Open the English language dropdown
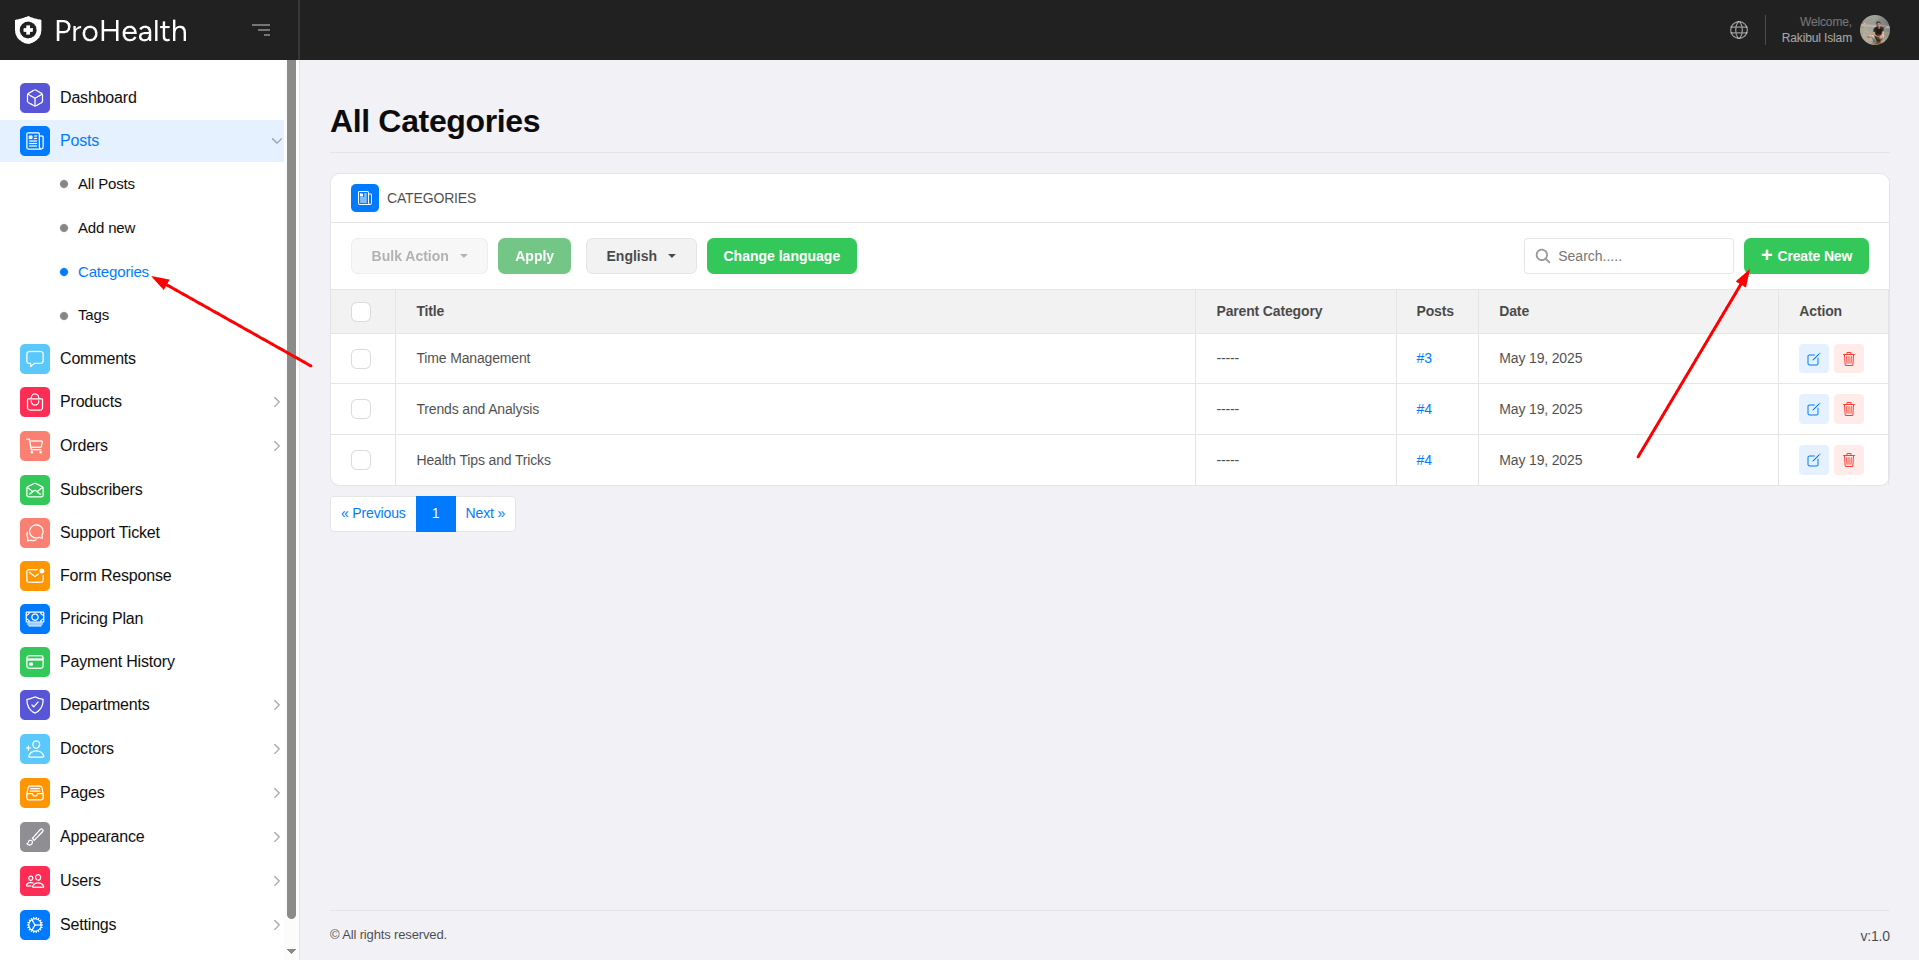The width and height of the screenshot is (1919, 960). point(641,256)
